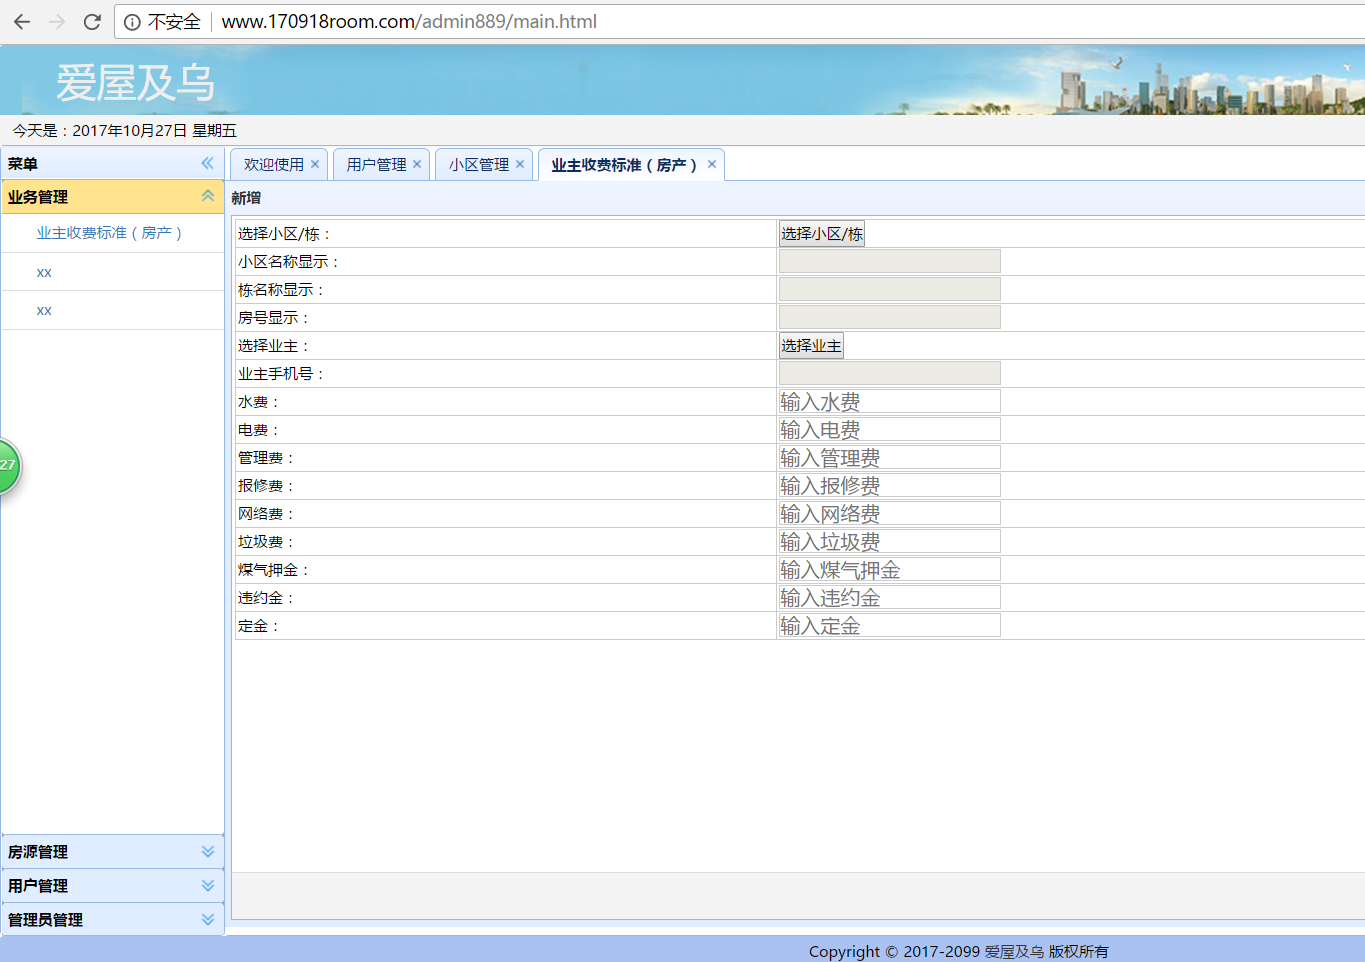
Task: Click the 业主手机号 read-only field
Action: (889, 374)
